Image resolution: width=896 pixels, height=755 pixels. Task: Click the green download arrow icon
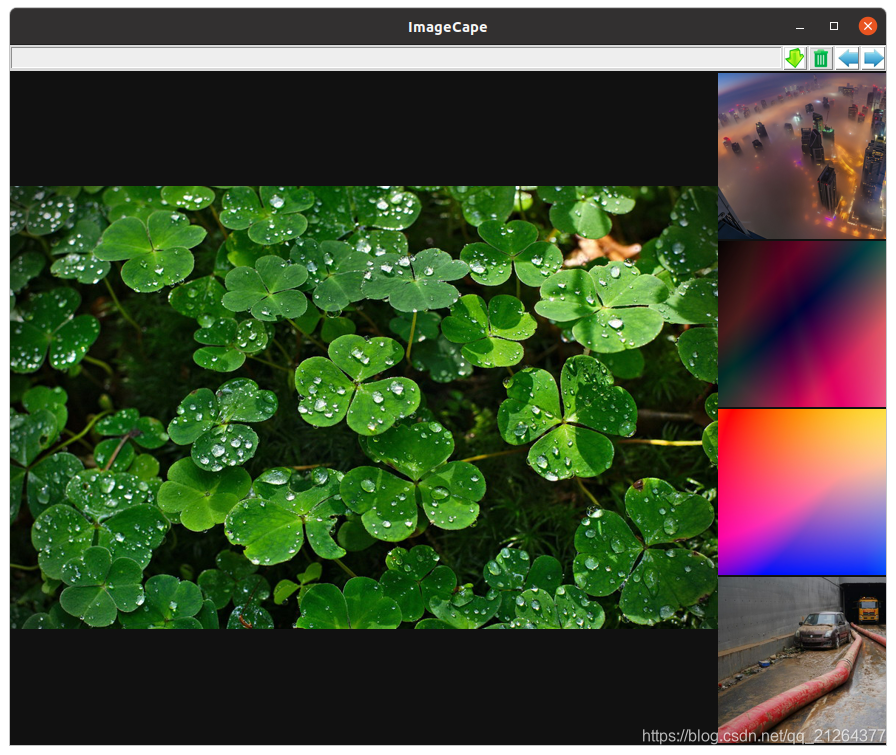[794, 58]
